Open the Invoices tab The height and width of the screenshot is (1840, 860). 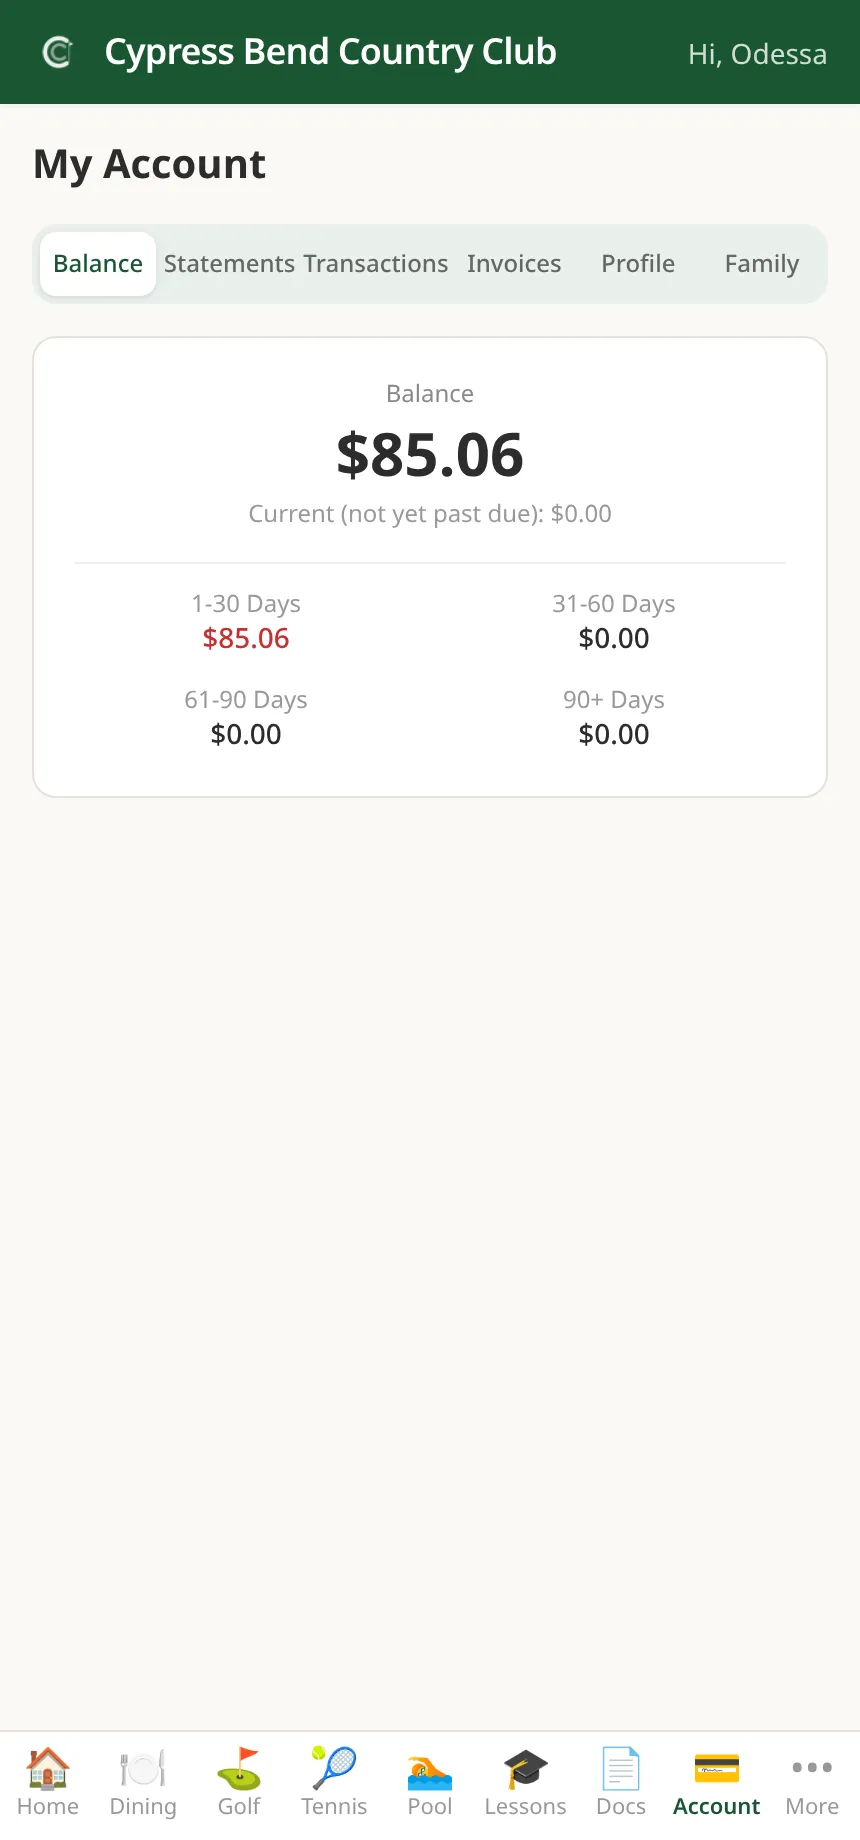(514, 264)
